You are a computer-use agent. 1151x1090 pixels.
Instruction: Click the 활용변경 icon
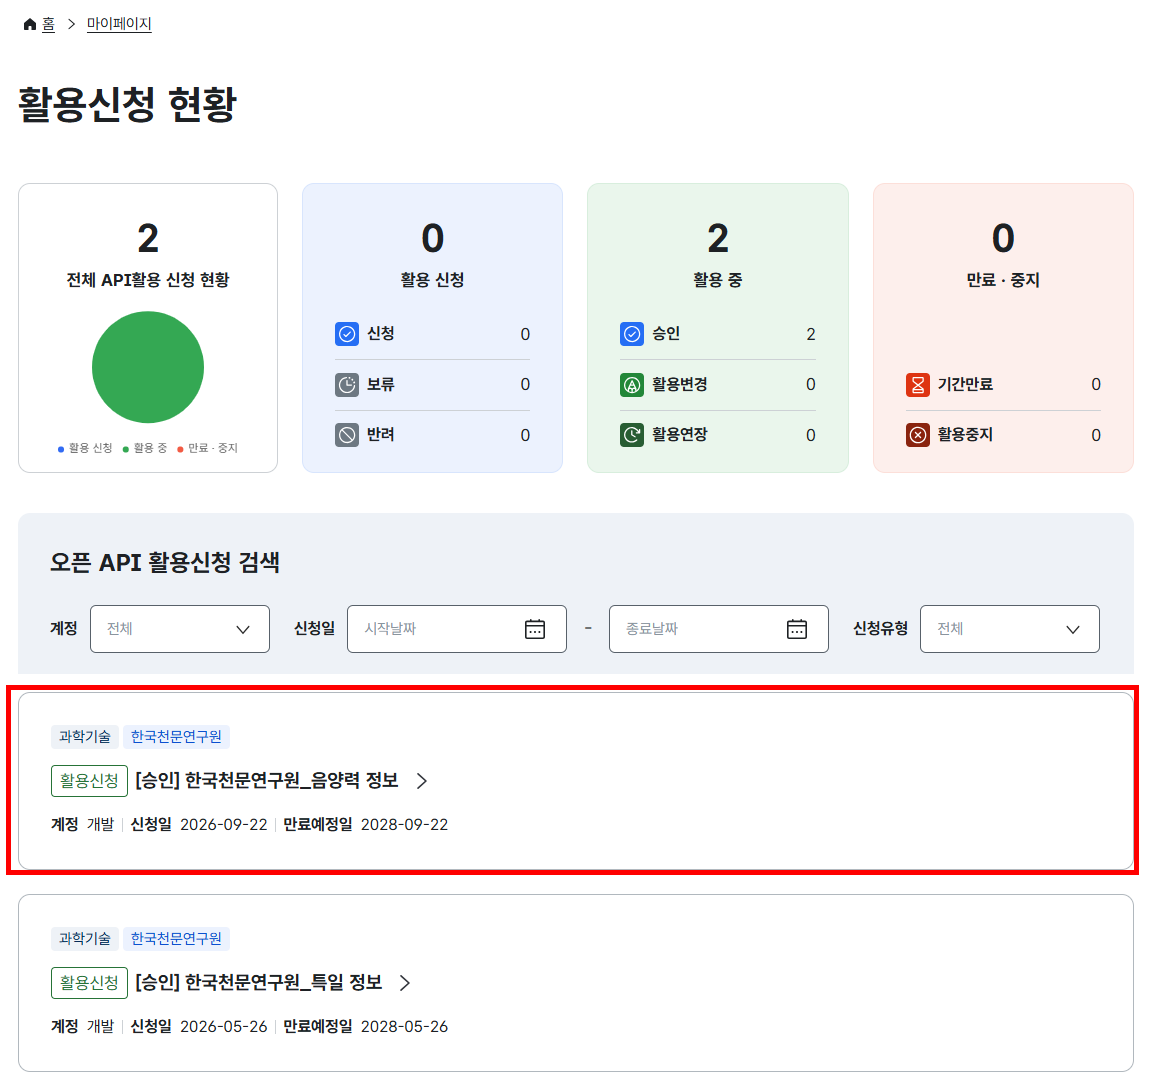632,385
